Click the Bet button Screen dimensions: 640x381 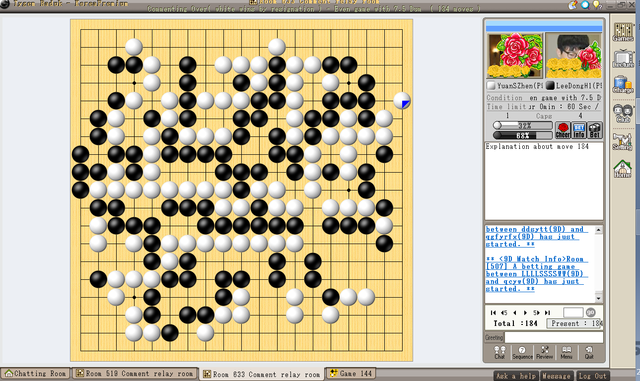(x=595, y=130)
